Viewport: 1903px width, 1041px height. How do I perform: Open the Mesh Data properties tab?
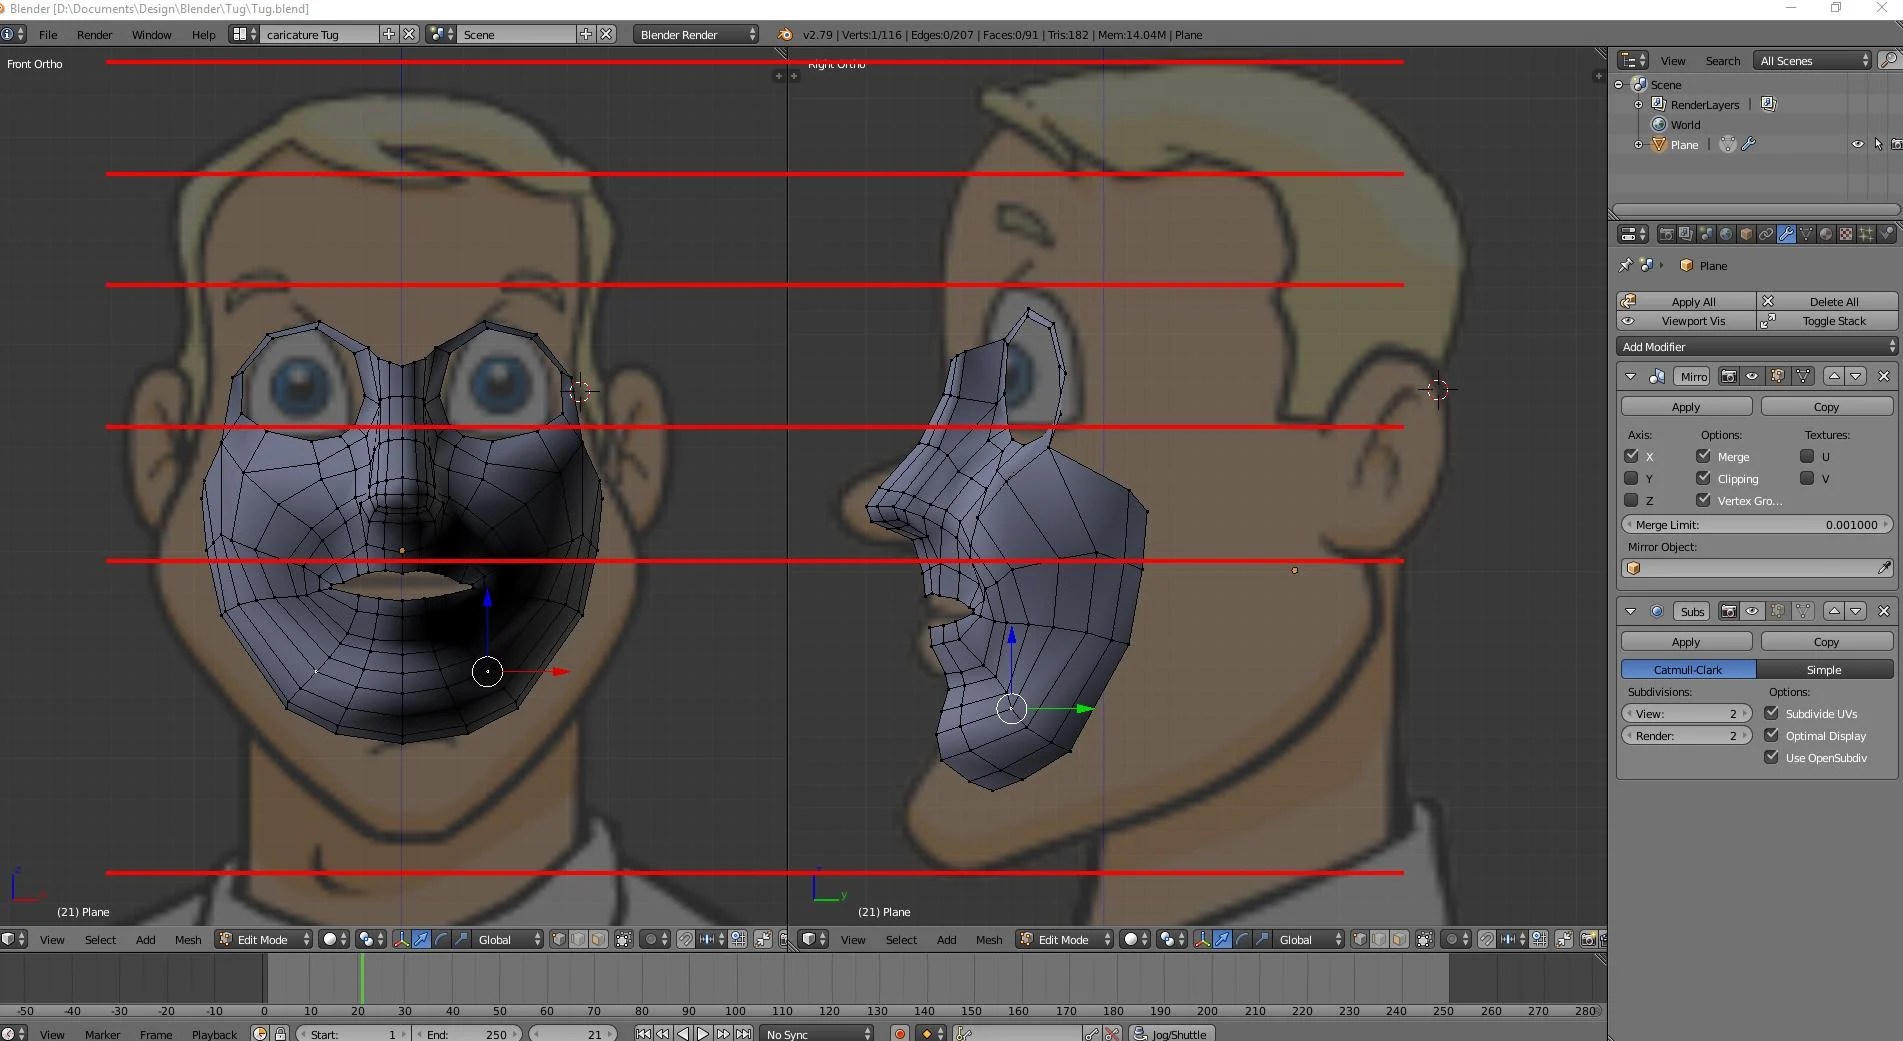pos(1806,234)
